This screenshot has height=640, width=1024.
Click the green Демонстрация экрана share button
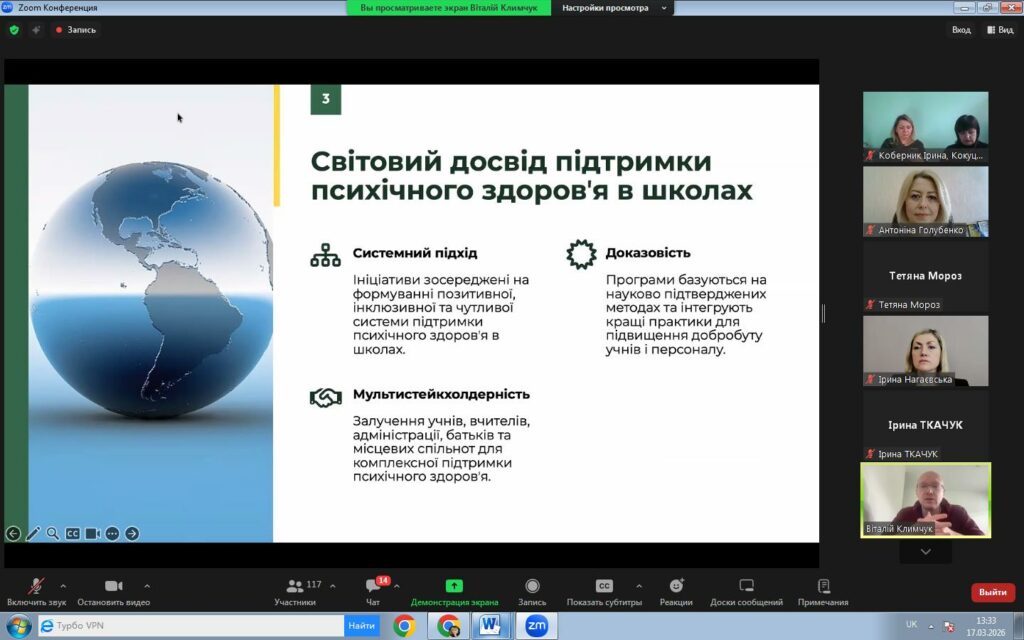point(454,590)
